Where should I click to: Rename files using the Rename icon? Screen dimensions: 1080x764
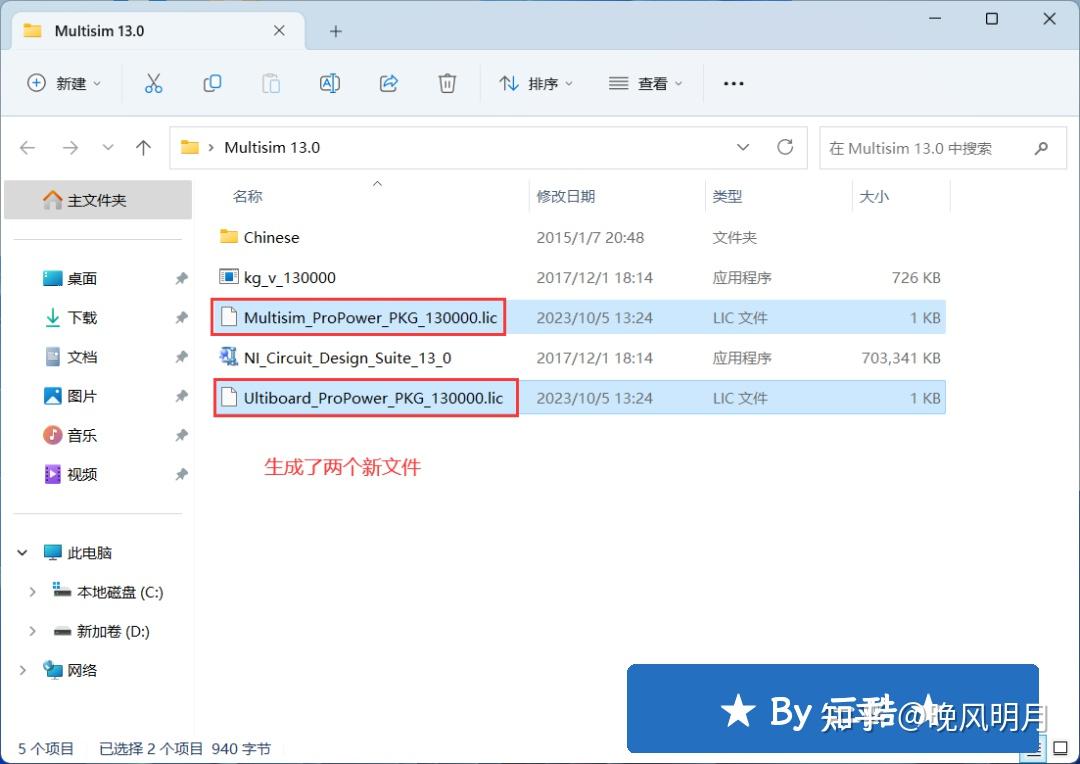pyautogui.click(x=330, y=83)
